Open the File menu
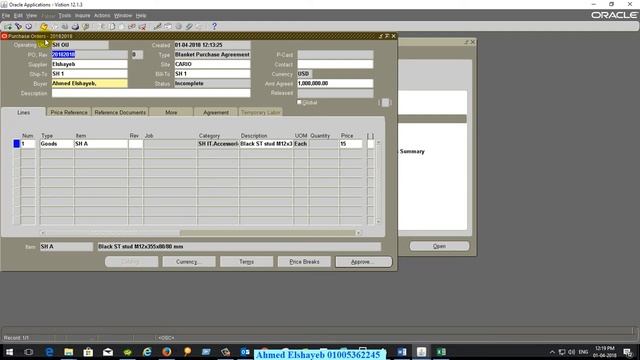Viewport: 640px width, 360px height. (x=6, y=16)
